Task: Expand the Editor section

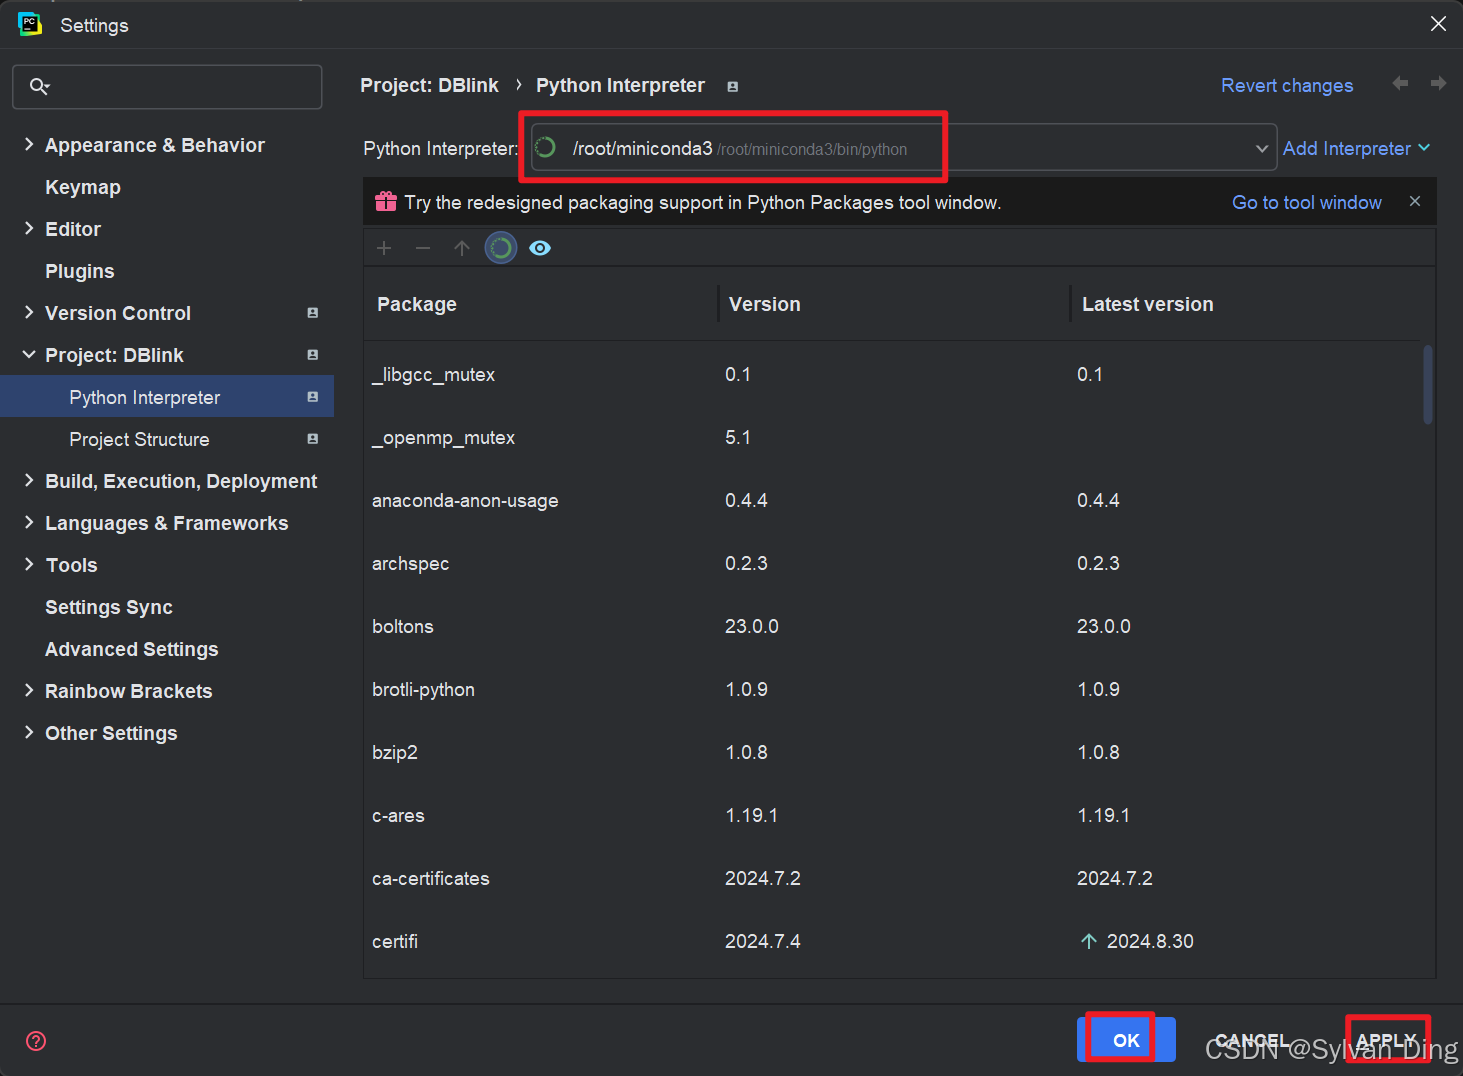Action: [x=29, y=228]
